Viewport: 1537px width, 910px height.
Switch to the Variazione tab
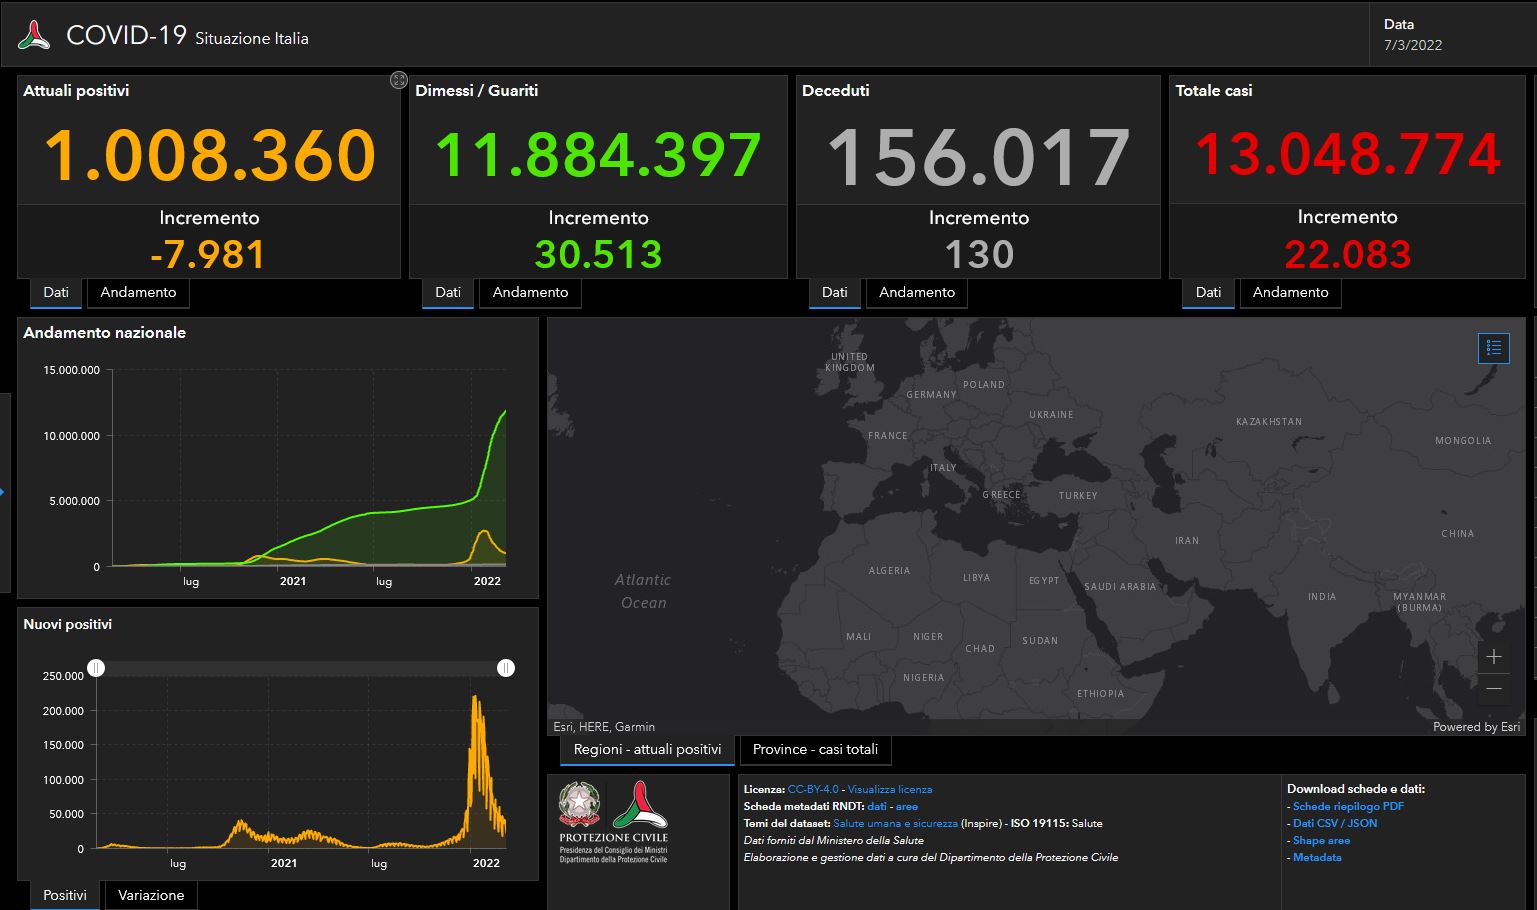(151, 895)
